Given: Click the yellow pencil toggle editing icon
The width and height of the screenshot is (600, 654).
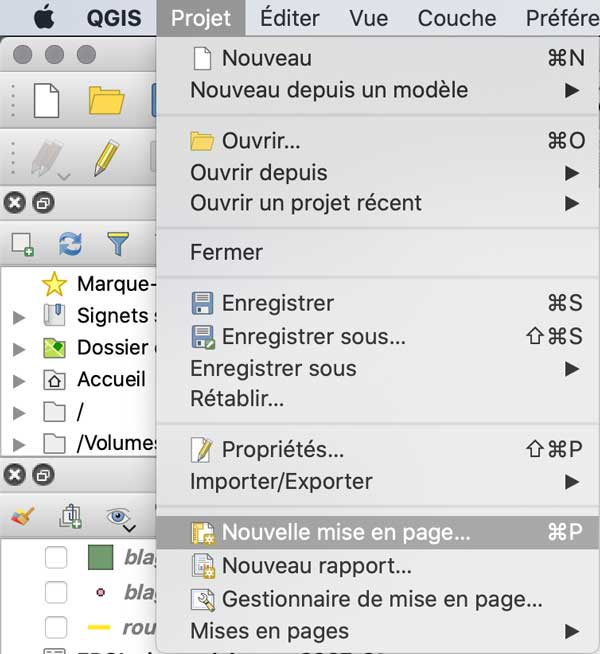Looking at the screenshot, I should click(x=106, y=158).
